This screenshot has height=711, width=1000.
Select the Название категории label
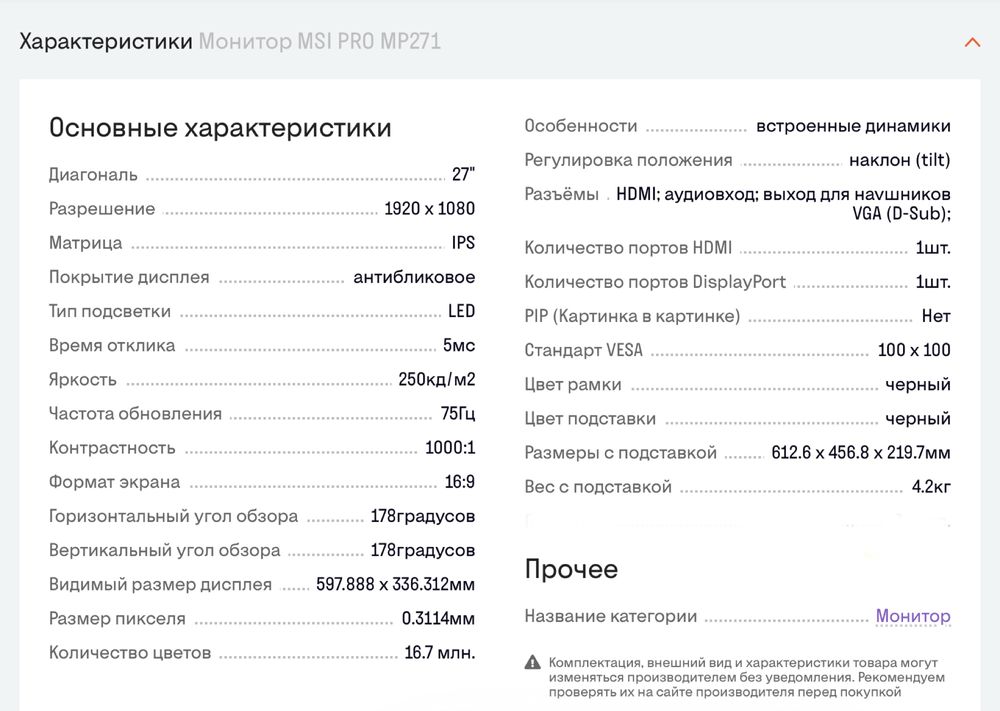610,617
